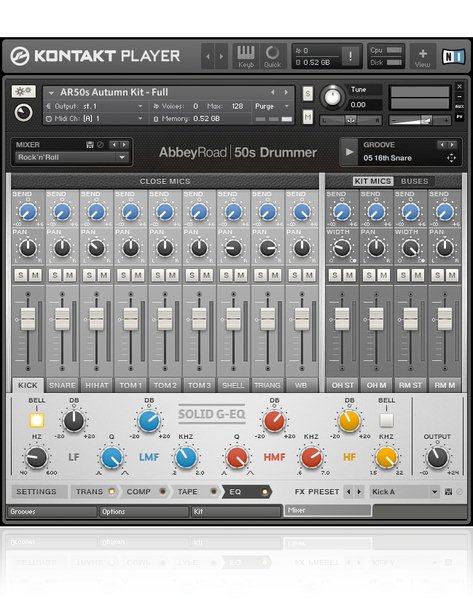This screenshot has height=600, width=473.
Task: Mute the SNARE channel
Action: 69,275
